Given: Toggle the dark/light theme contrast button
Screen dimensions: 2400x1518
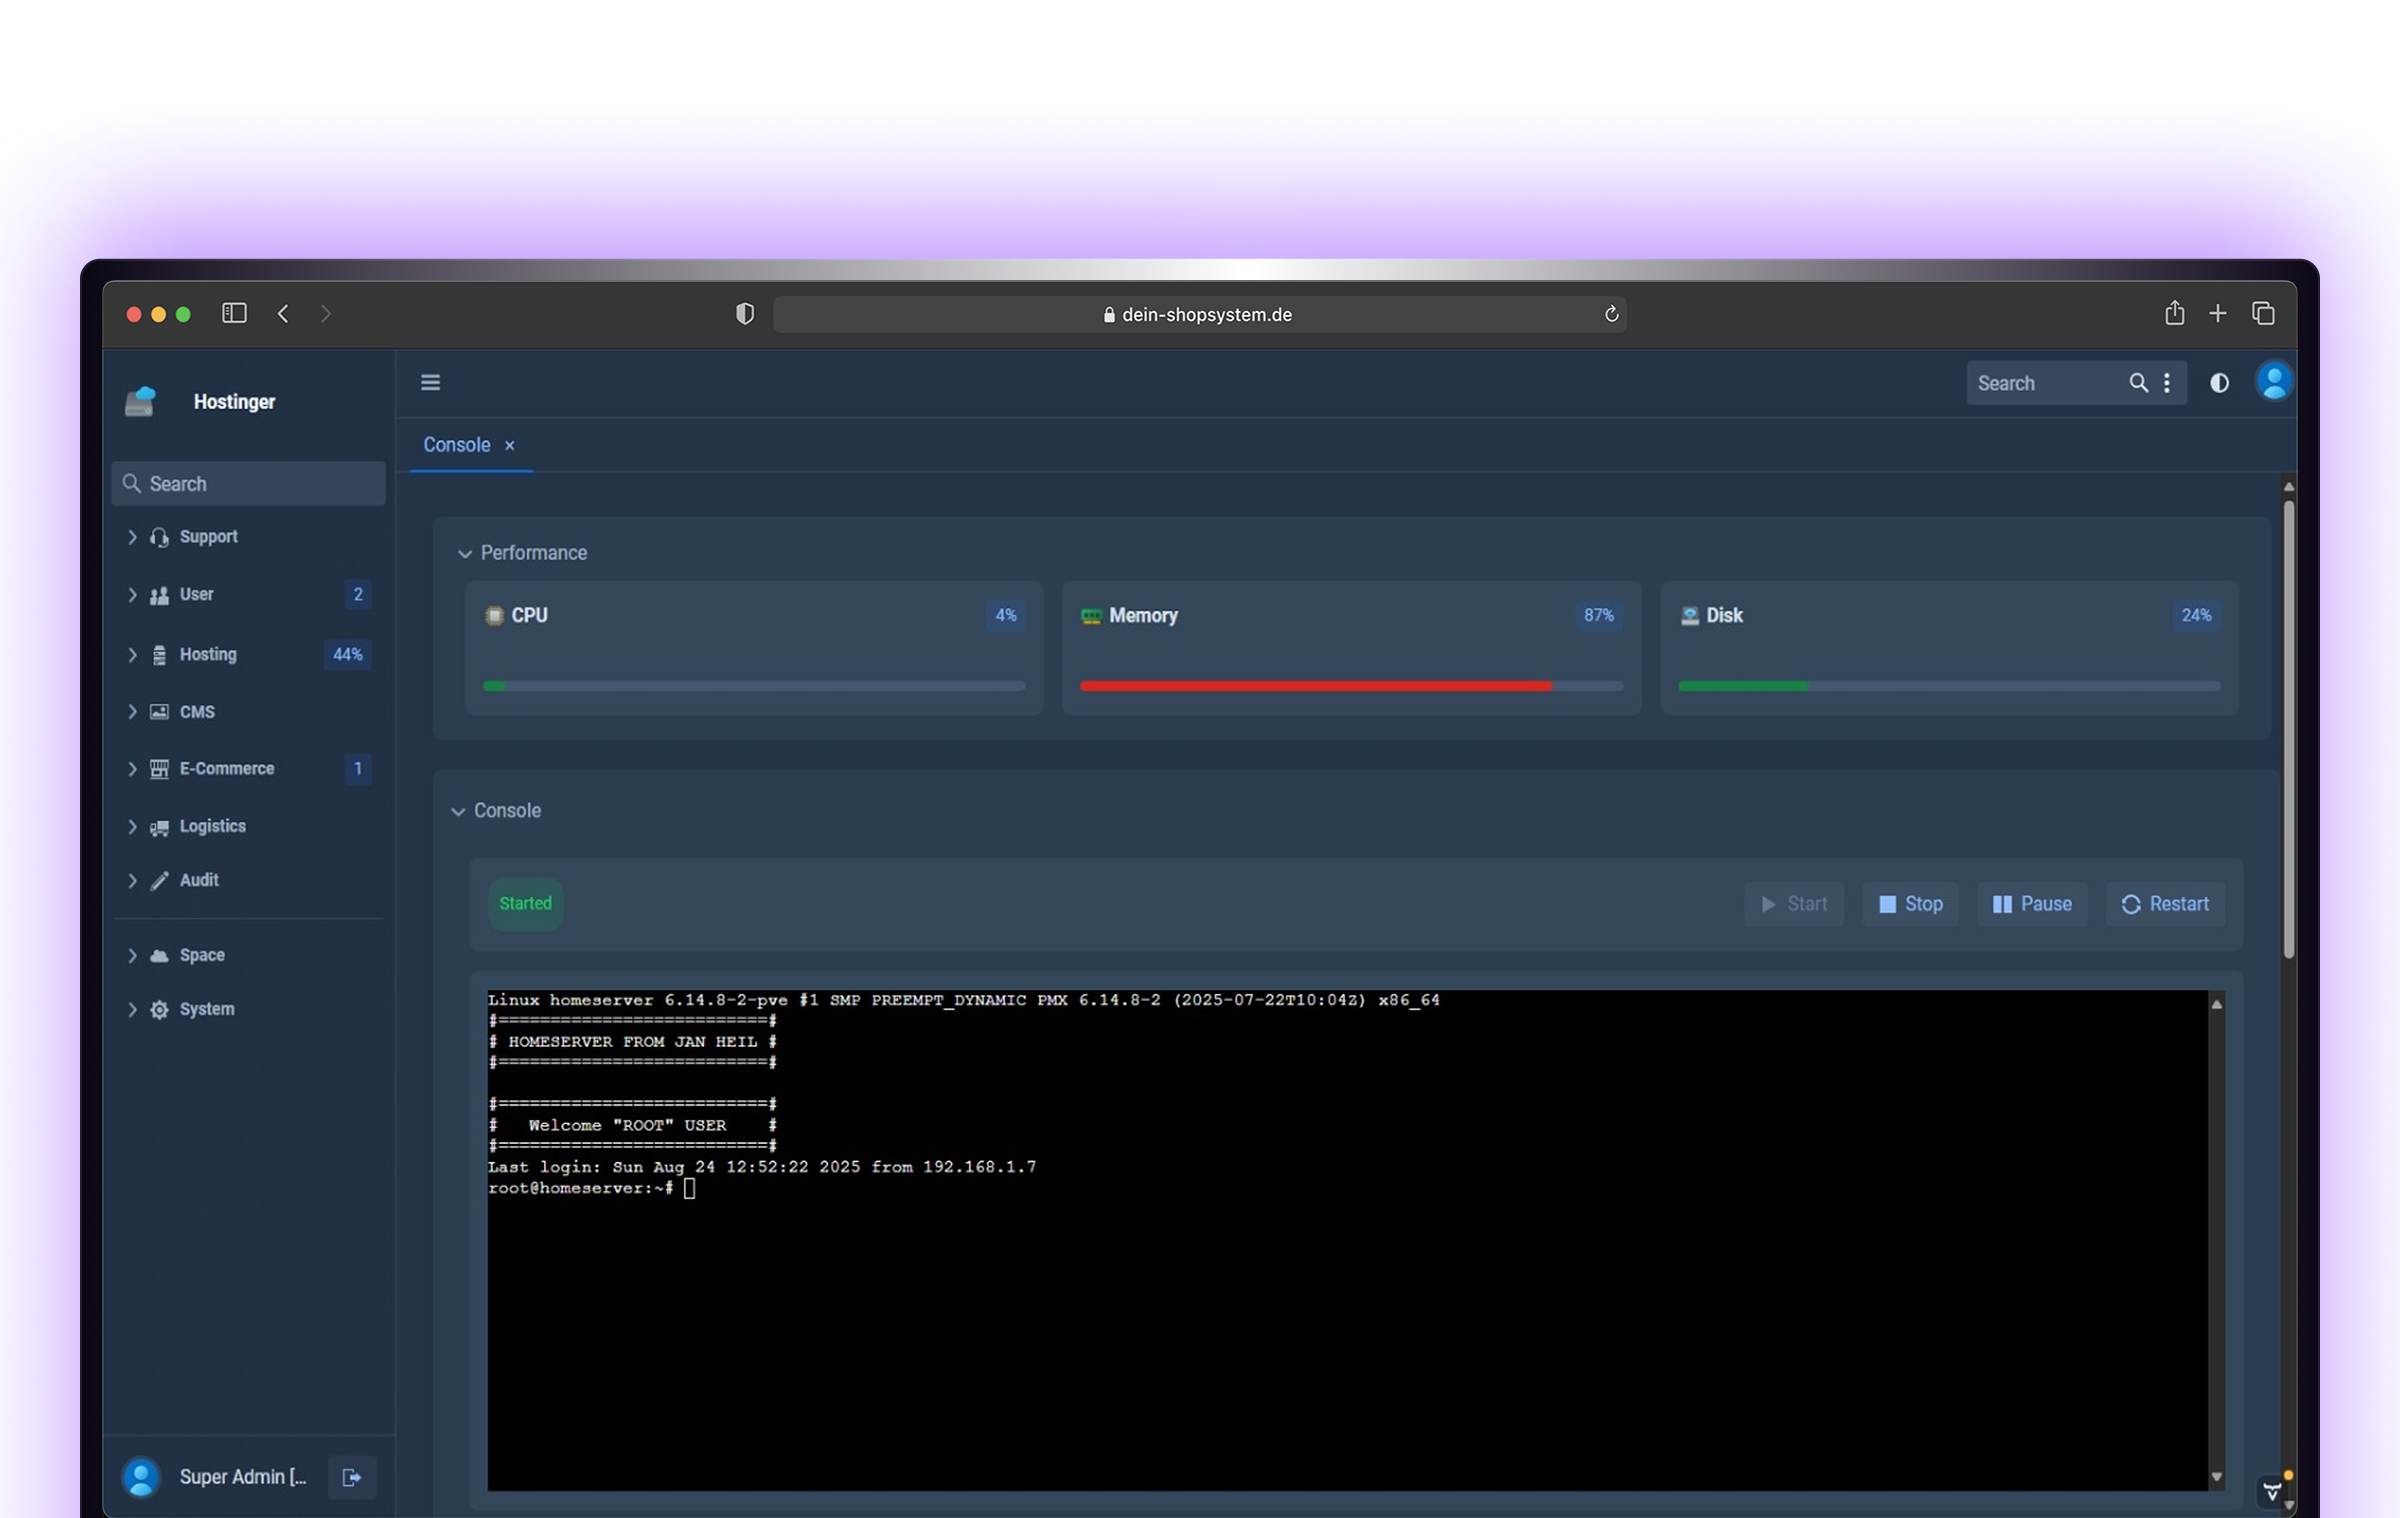Looking at the screenshot, I should click(2219, 383).
